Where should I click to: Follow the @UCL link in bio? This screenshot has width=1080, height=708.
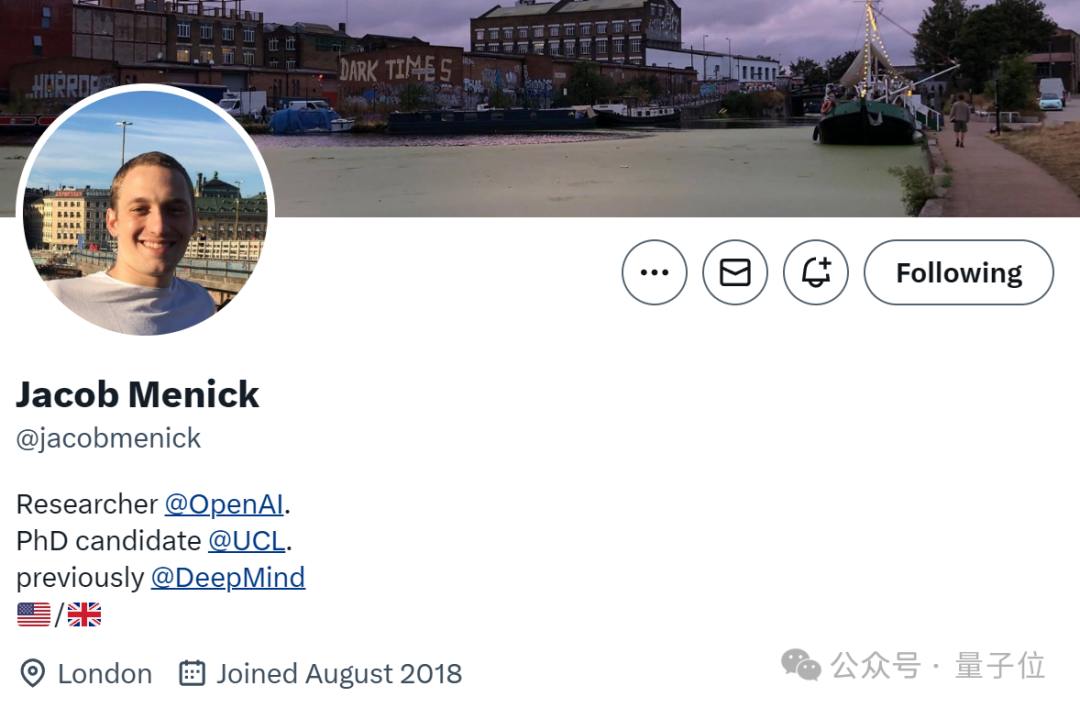coord(246,540)
